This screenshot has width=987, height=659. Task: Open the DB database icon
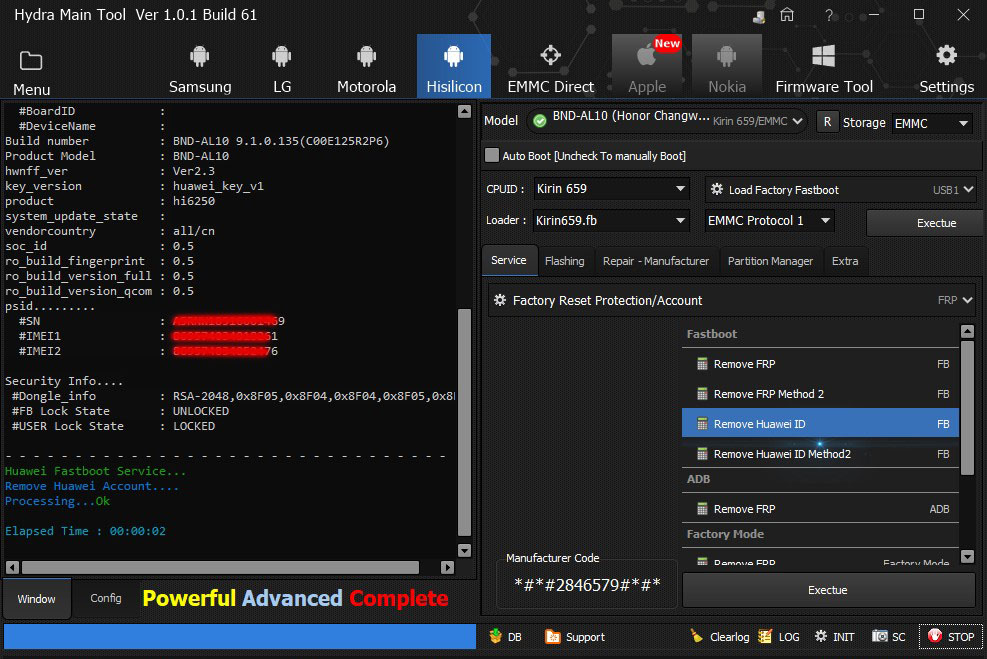[506, 637]
